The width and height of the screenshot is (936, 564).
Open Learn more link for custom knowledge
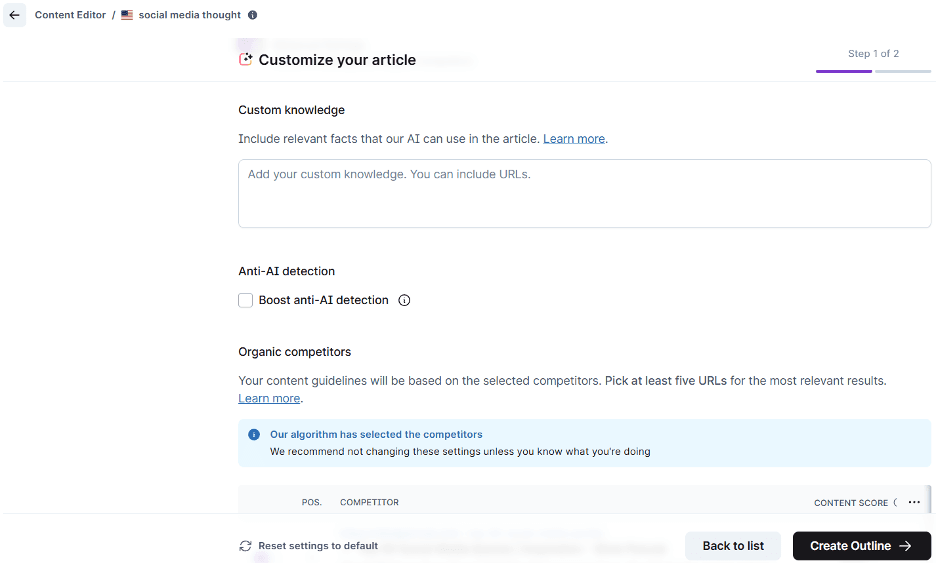click(574, 139)
